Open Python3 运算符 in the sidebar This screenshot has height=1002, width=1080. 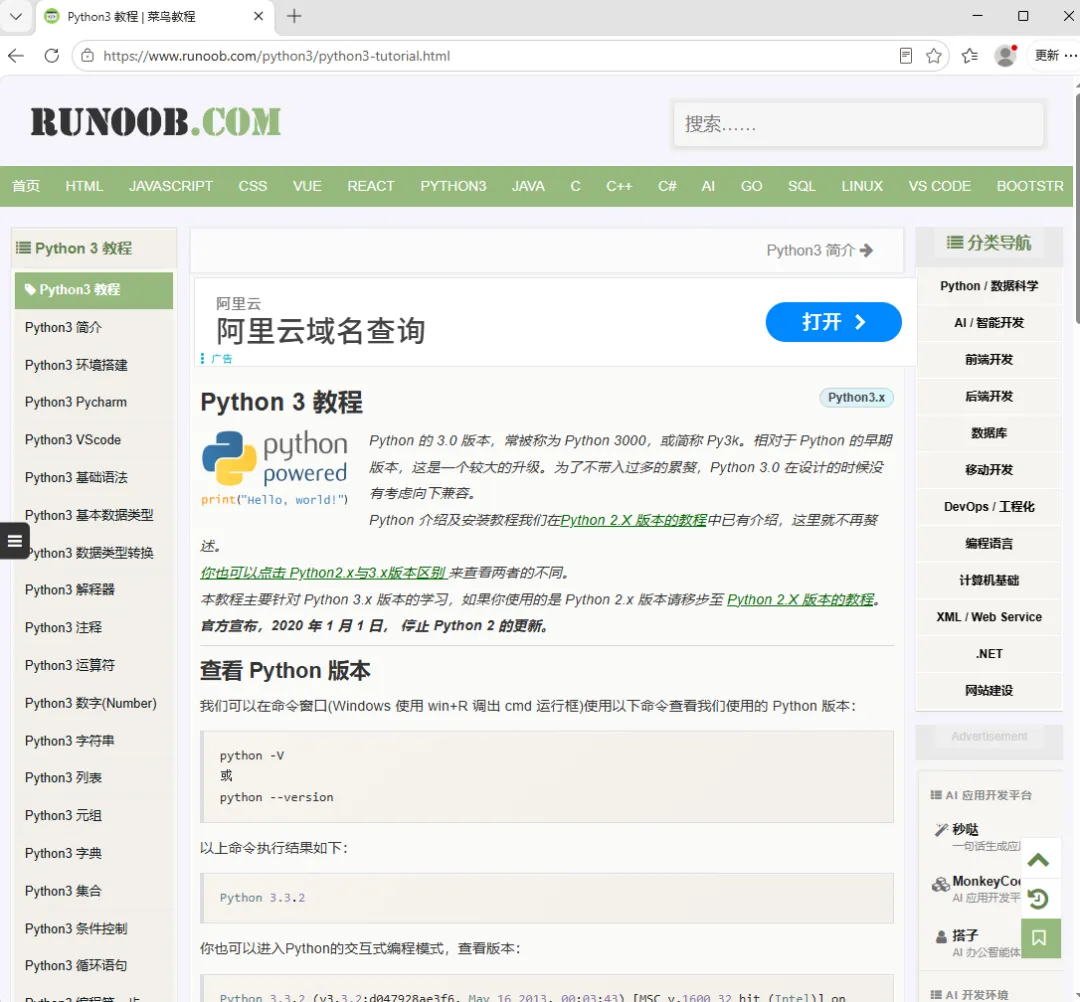(70, 666)
